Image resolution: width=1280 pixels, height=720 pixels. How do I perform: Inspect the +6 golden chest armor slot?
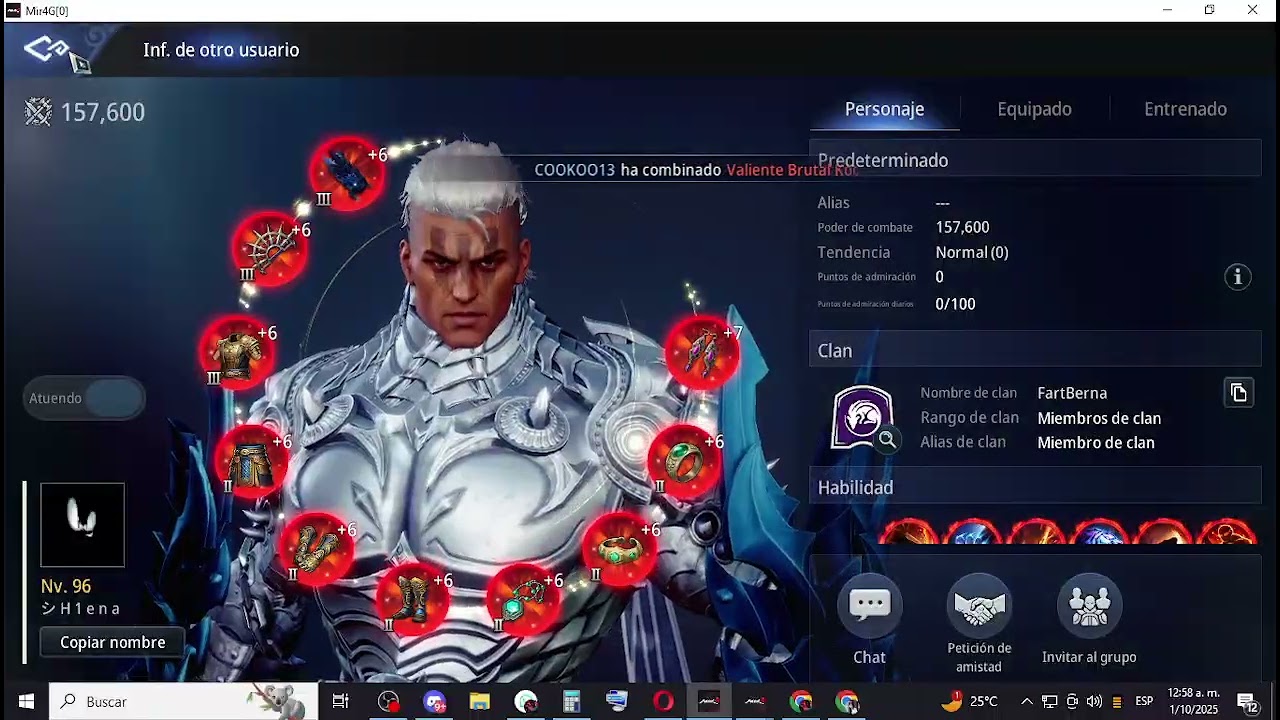point(237,351)
